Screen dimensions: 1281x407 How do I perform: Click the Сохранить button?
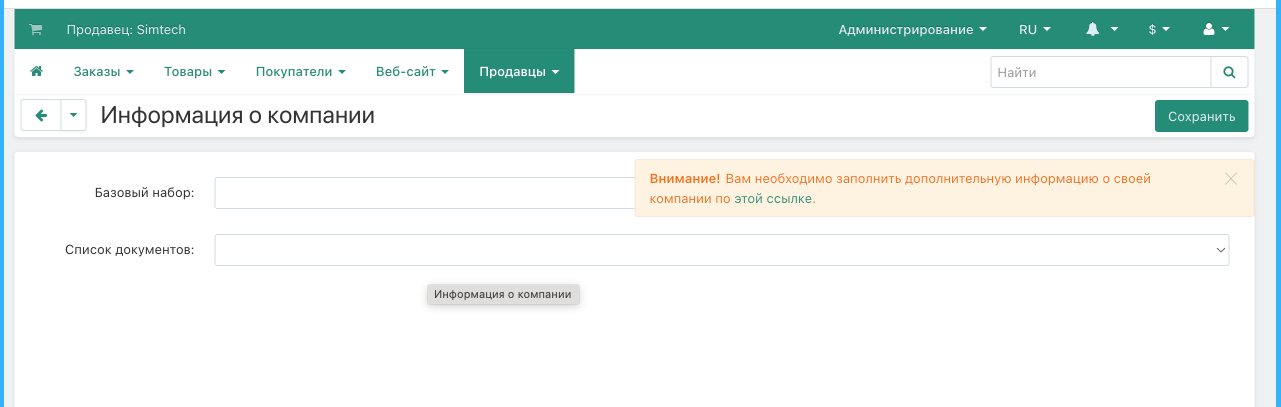click(x=1201, y=116)
